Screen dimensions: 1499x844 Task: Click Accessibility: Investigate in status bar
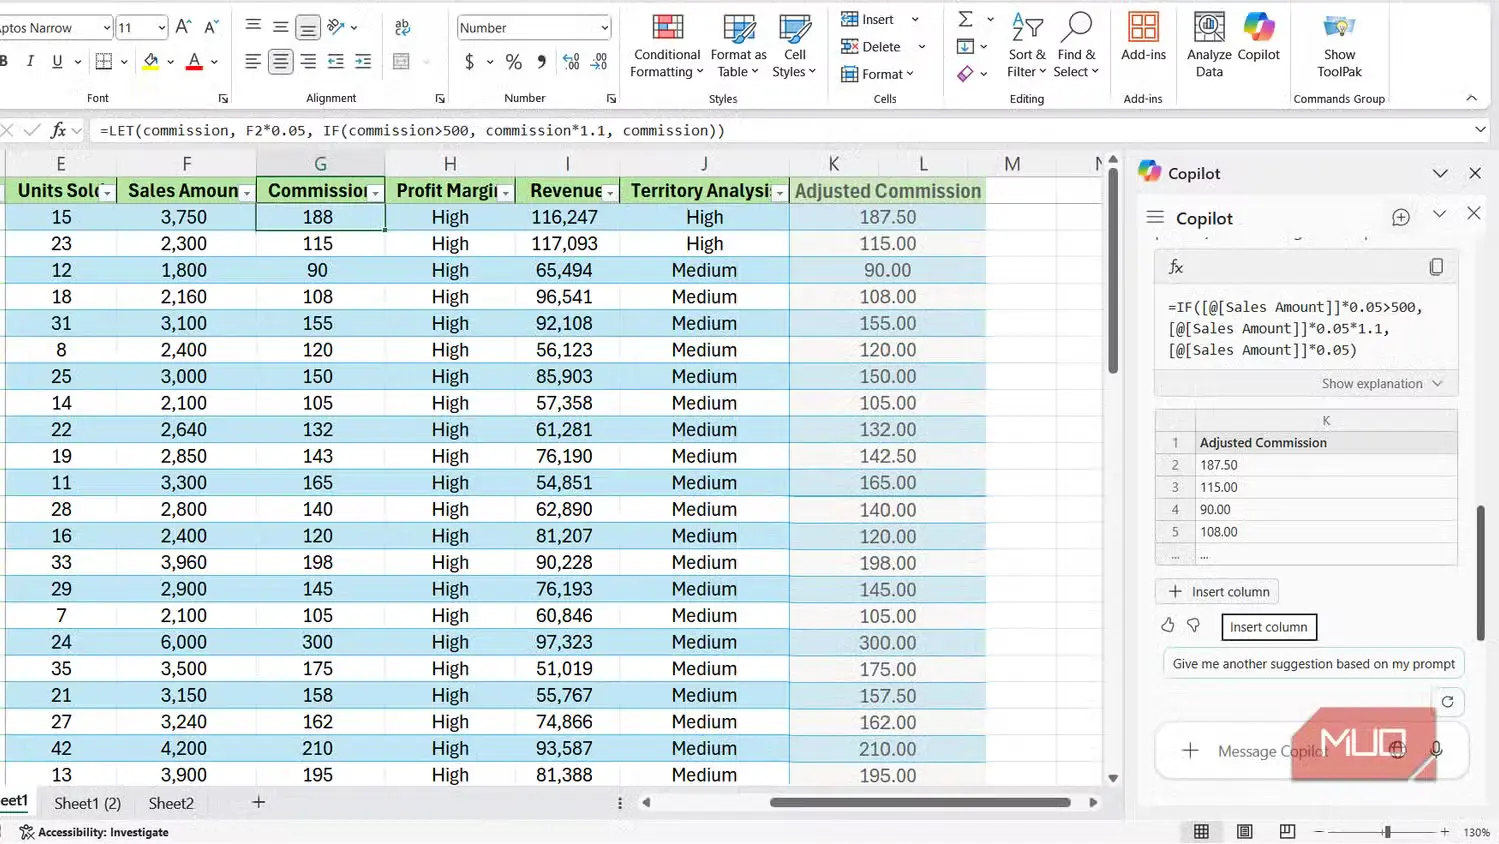pyautogui.click(x=94, y=832)
